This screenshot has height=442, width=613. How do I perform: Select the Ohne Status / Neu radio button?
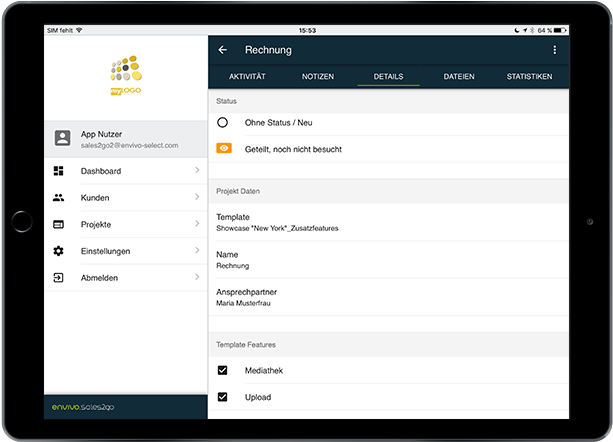(222, 122)
